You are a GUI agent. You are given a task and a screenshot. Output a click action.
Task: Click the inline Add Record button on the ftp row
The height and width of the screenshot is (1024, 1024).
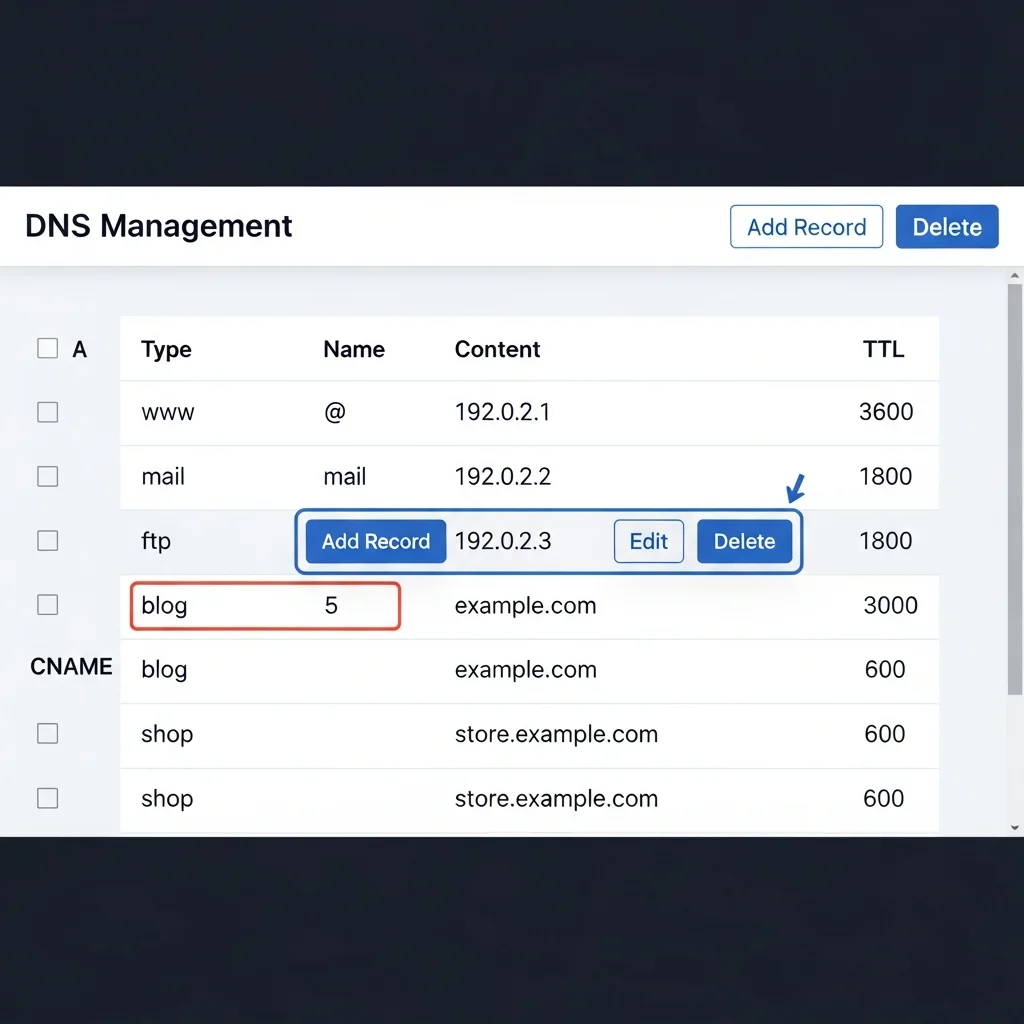(375, 541)
